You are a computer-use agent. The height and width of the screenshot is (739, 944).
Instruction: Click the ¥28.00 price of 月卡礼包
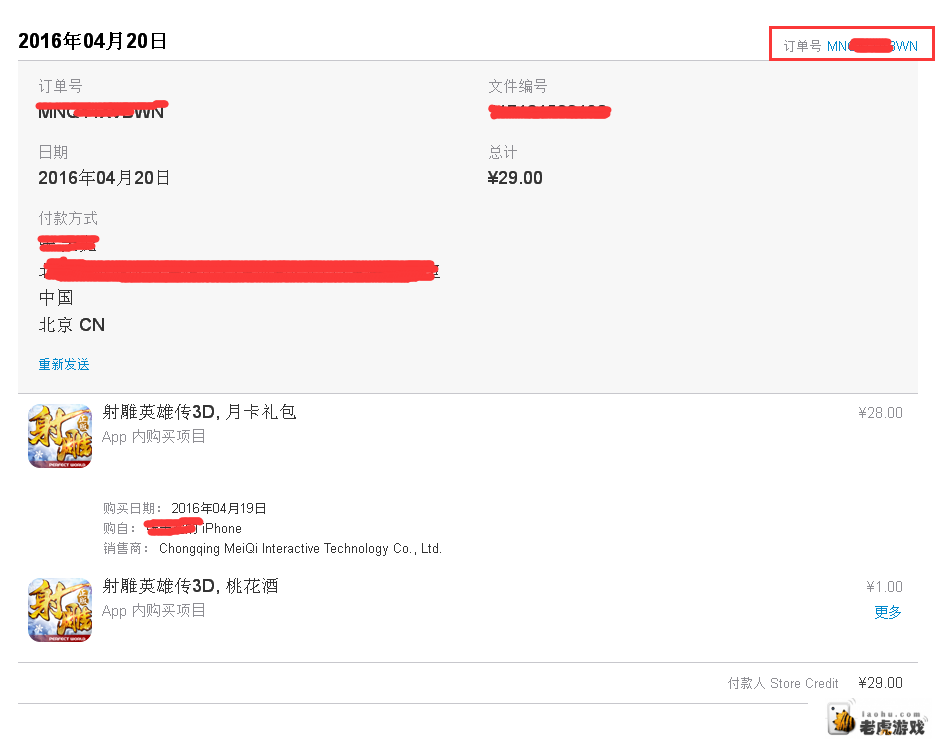tap(880, 413)
